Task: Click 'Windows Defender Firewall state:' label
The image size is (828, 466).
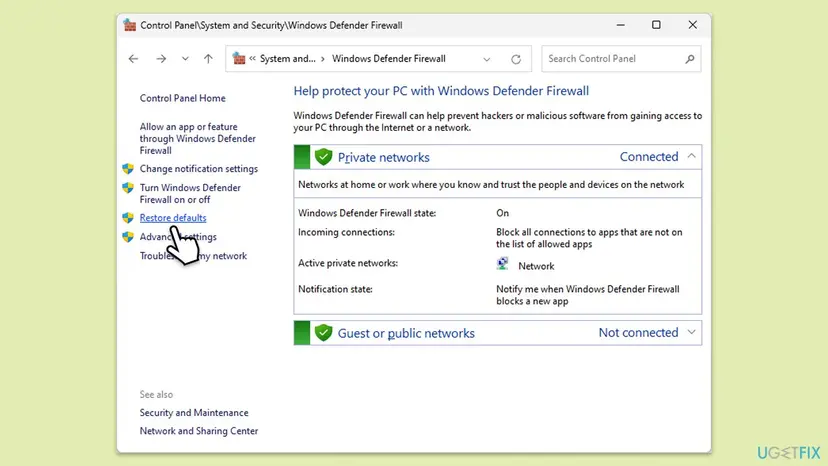Action: pyautogui.click(x=367, y=213)
